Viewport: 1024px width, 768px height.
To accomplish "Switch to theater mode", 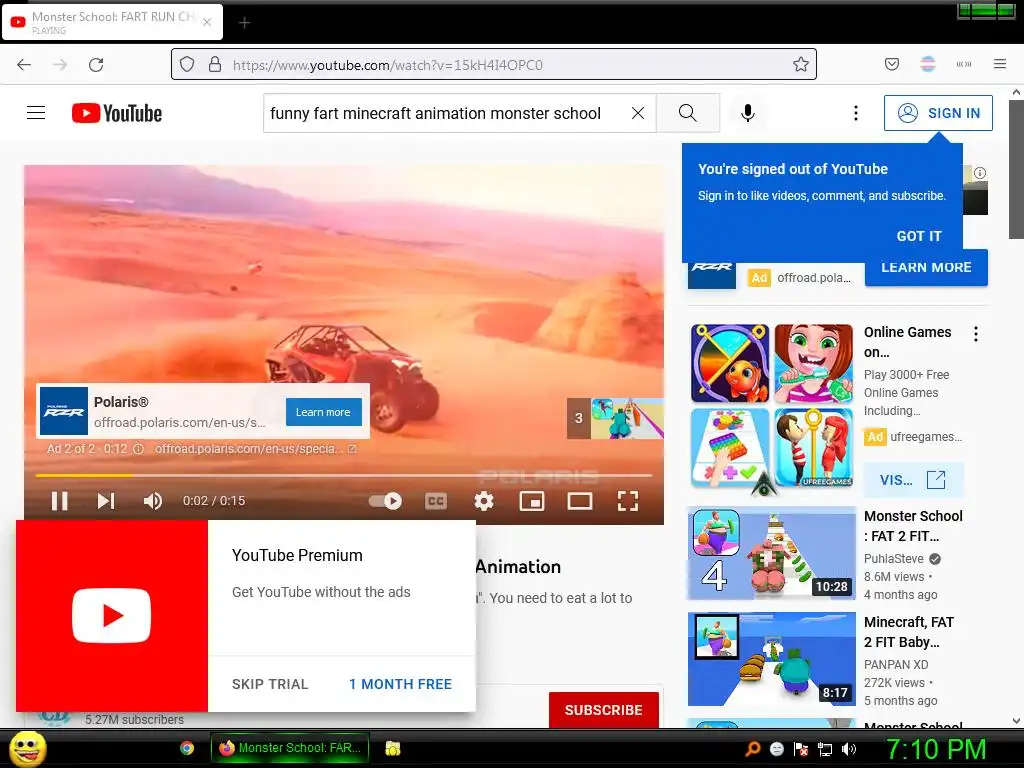I will pos(580,501).
